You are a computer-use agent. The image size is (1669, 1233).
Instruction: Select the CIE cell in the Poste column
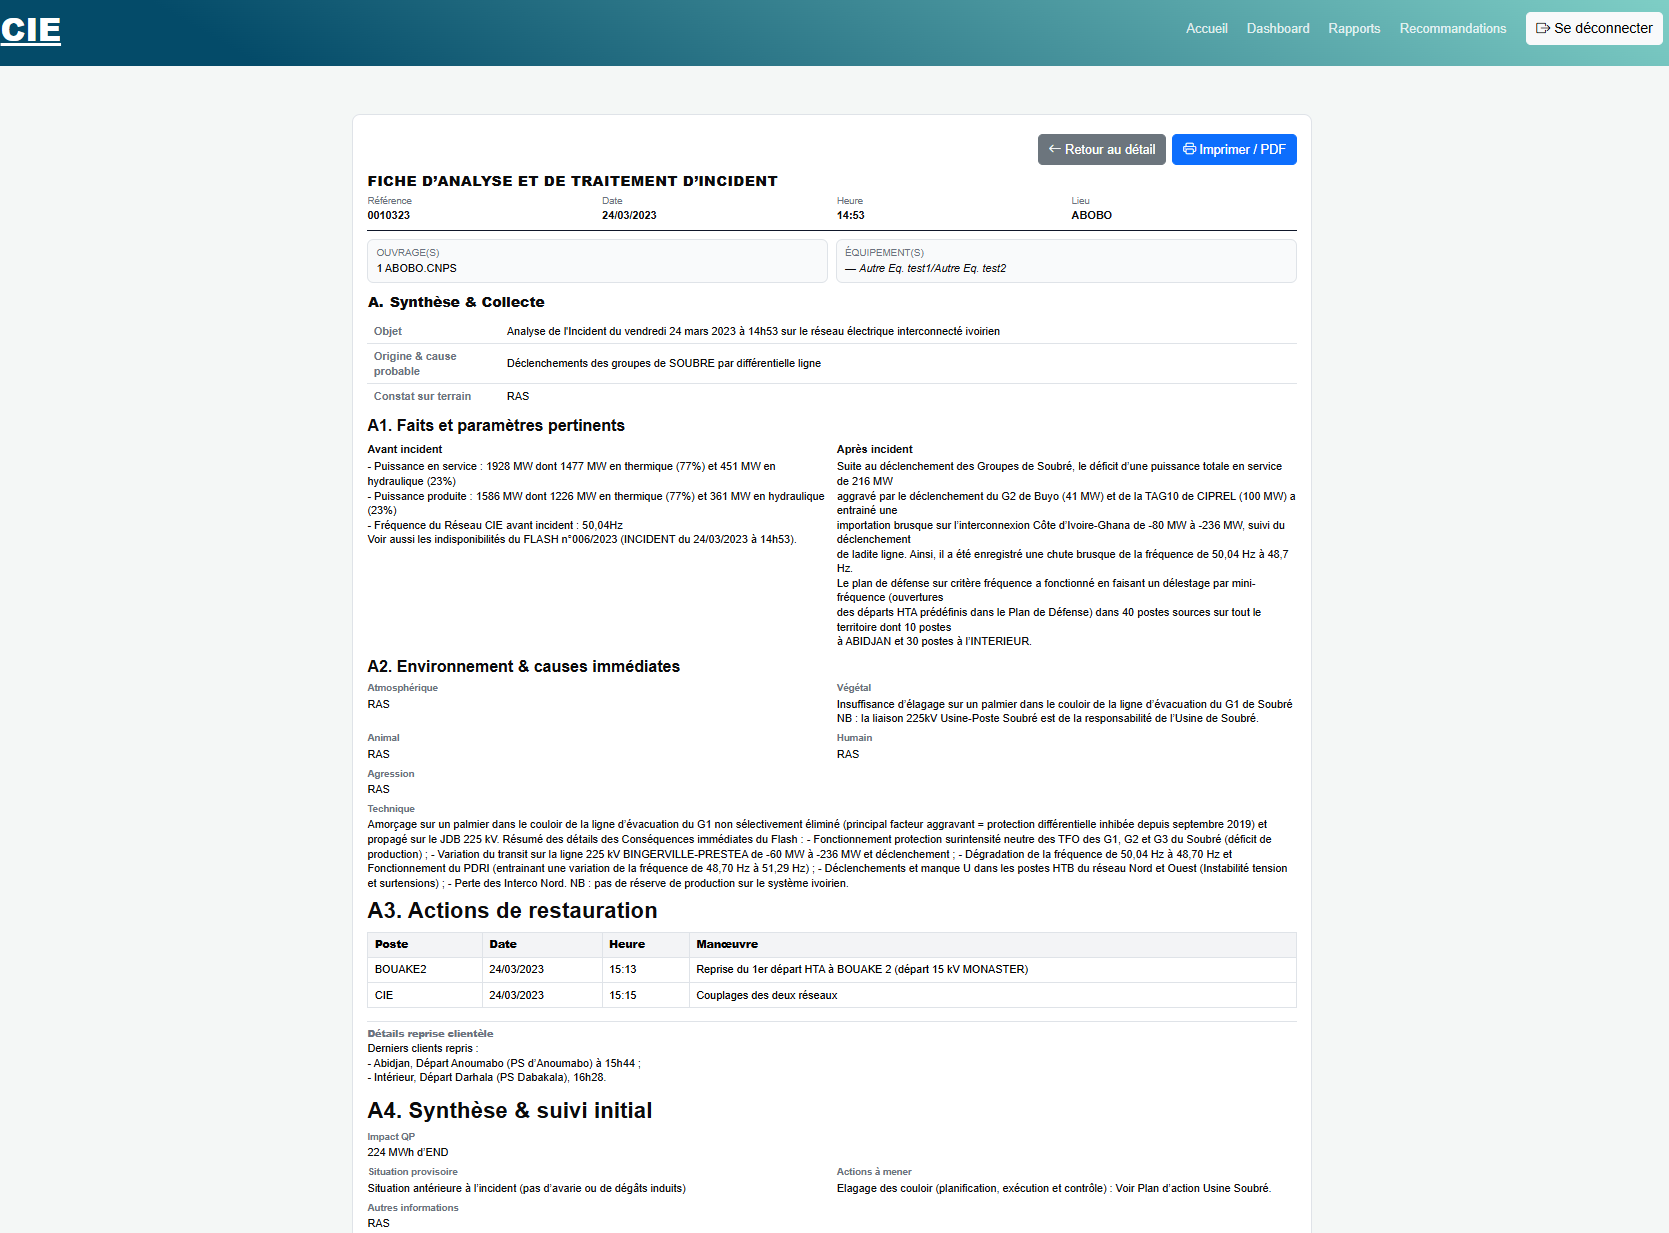coord(384,995)
